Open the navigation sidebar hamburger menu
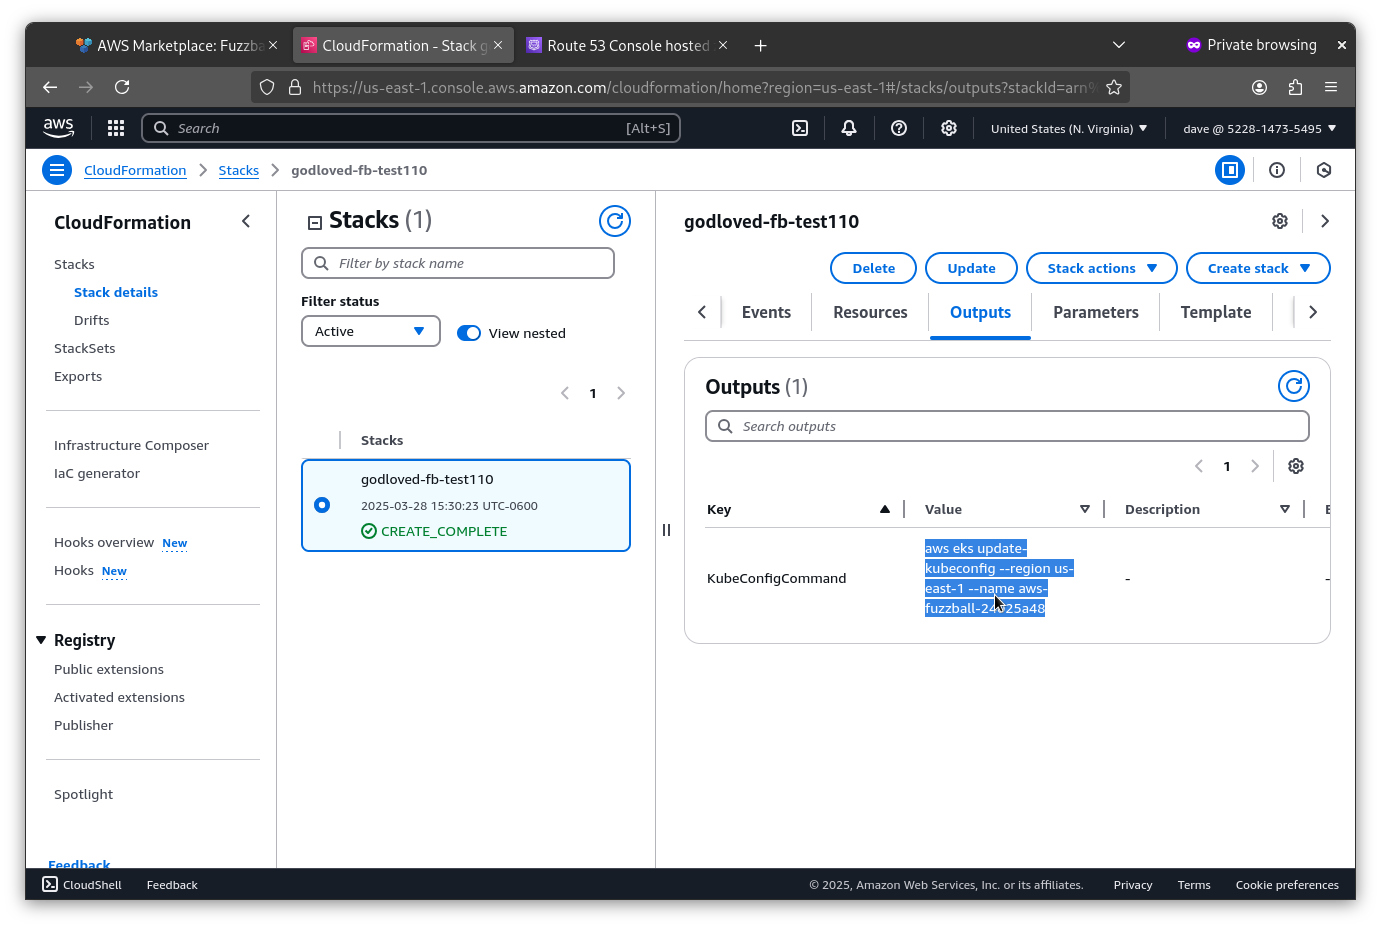 pos(57,170)
